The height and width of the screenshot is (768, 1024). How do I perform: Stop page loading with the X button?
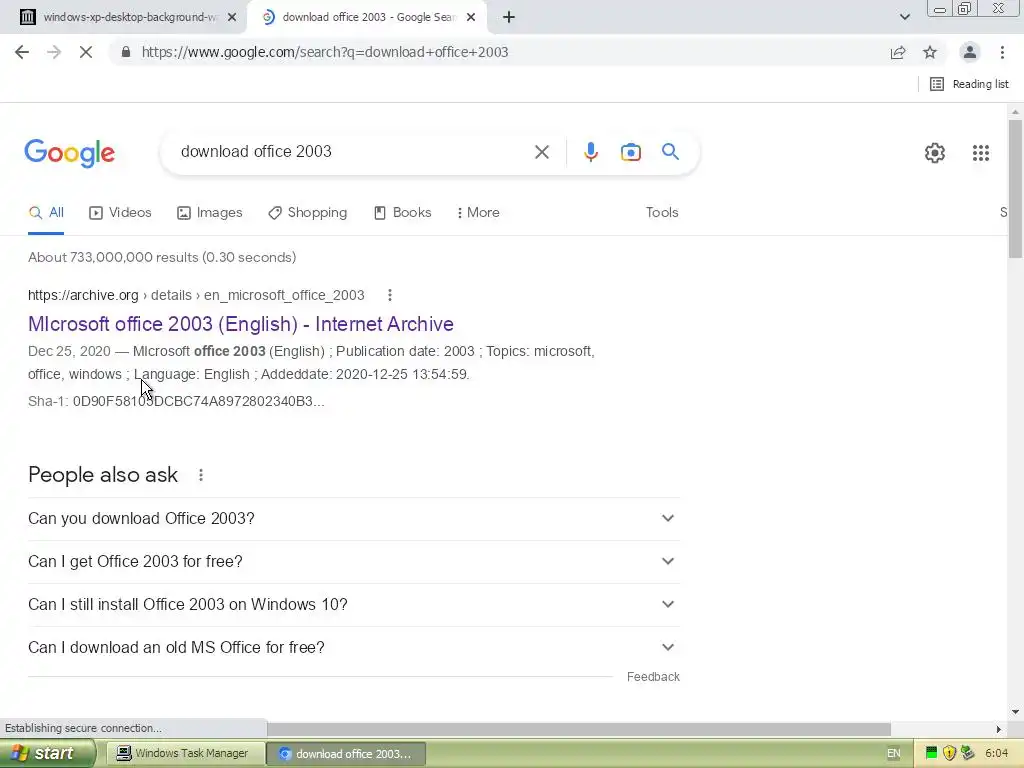pos(86,52)
